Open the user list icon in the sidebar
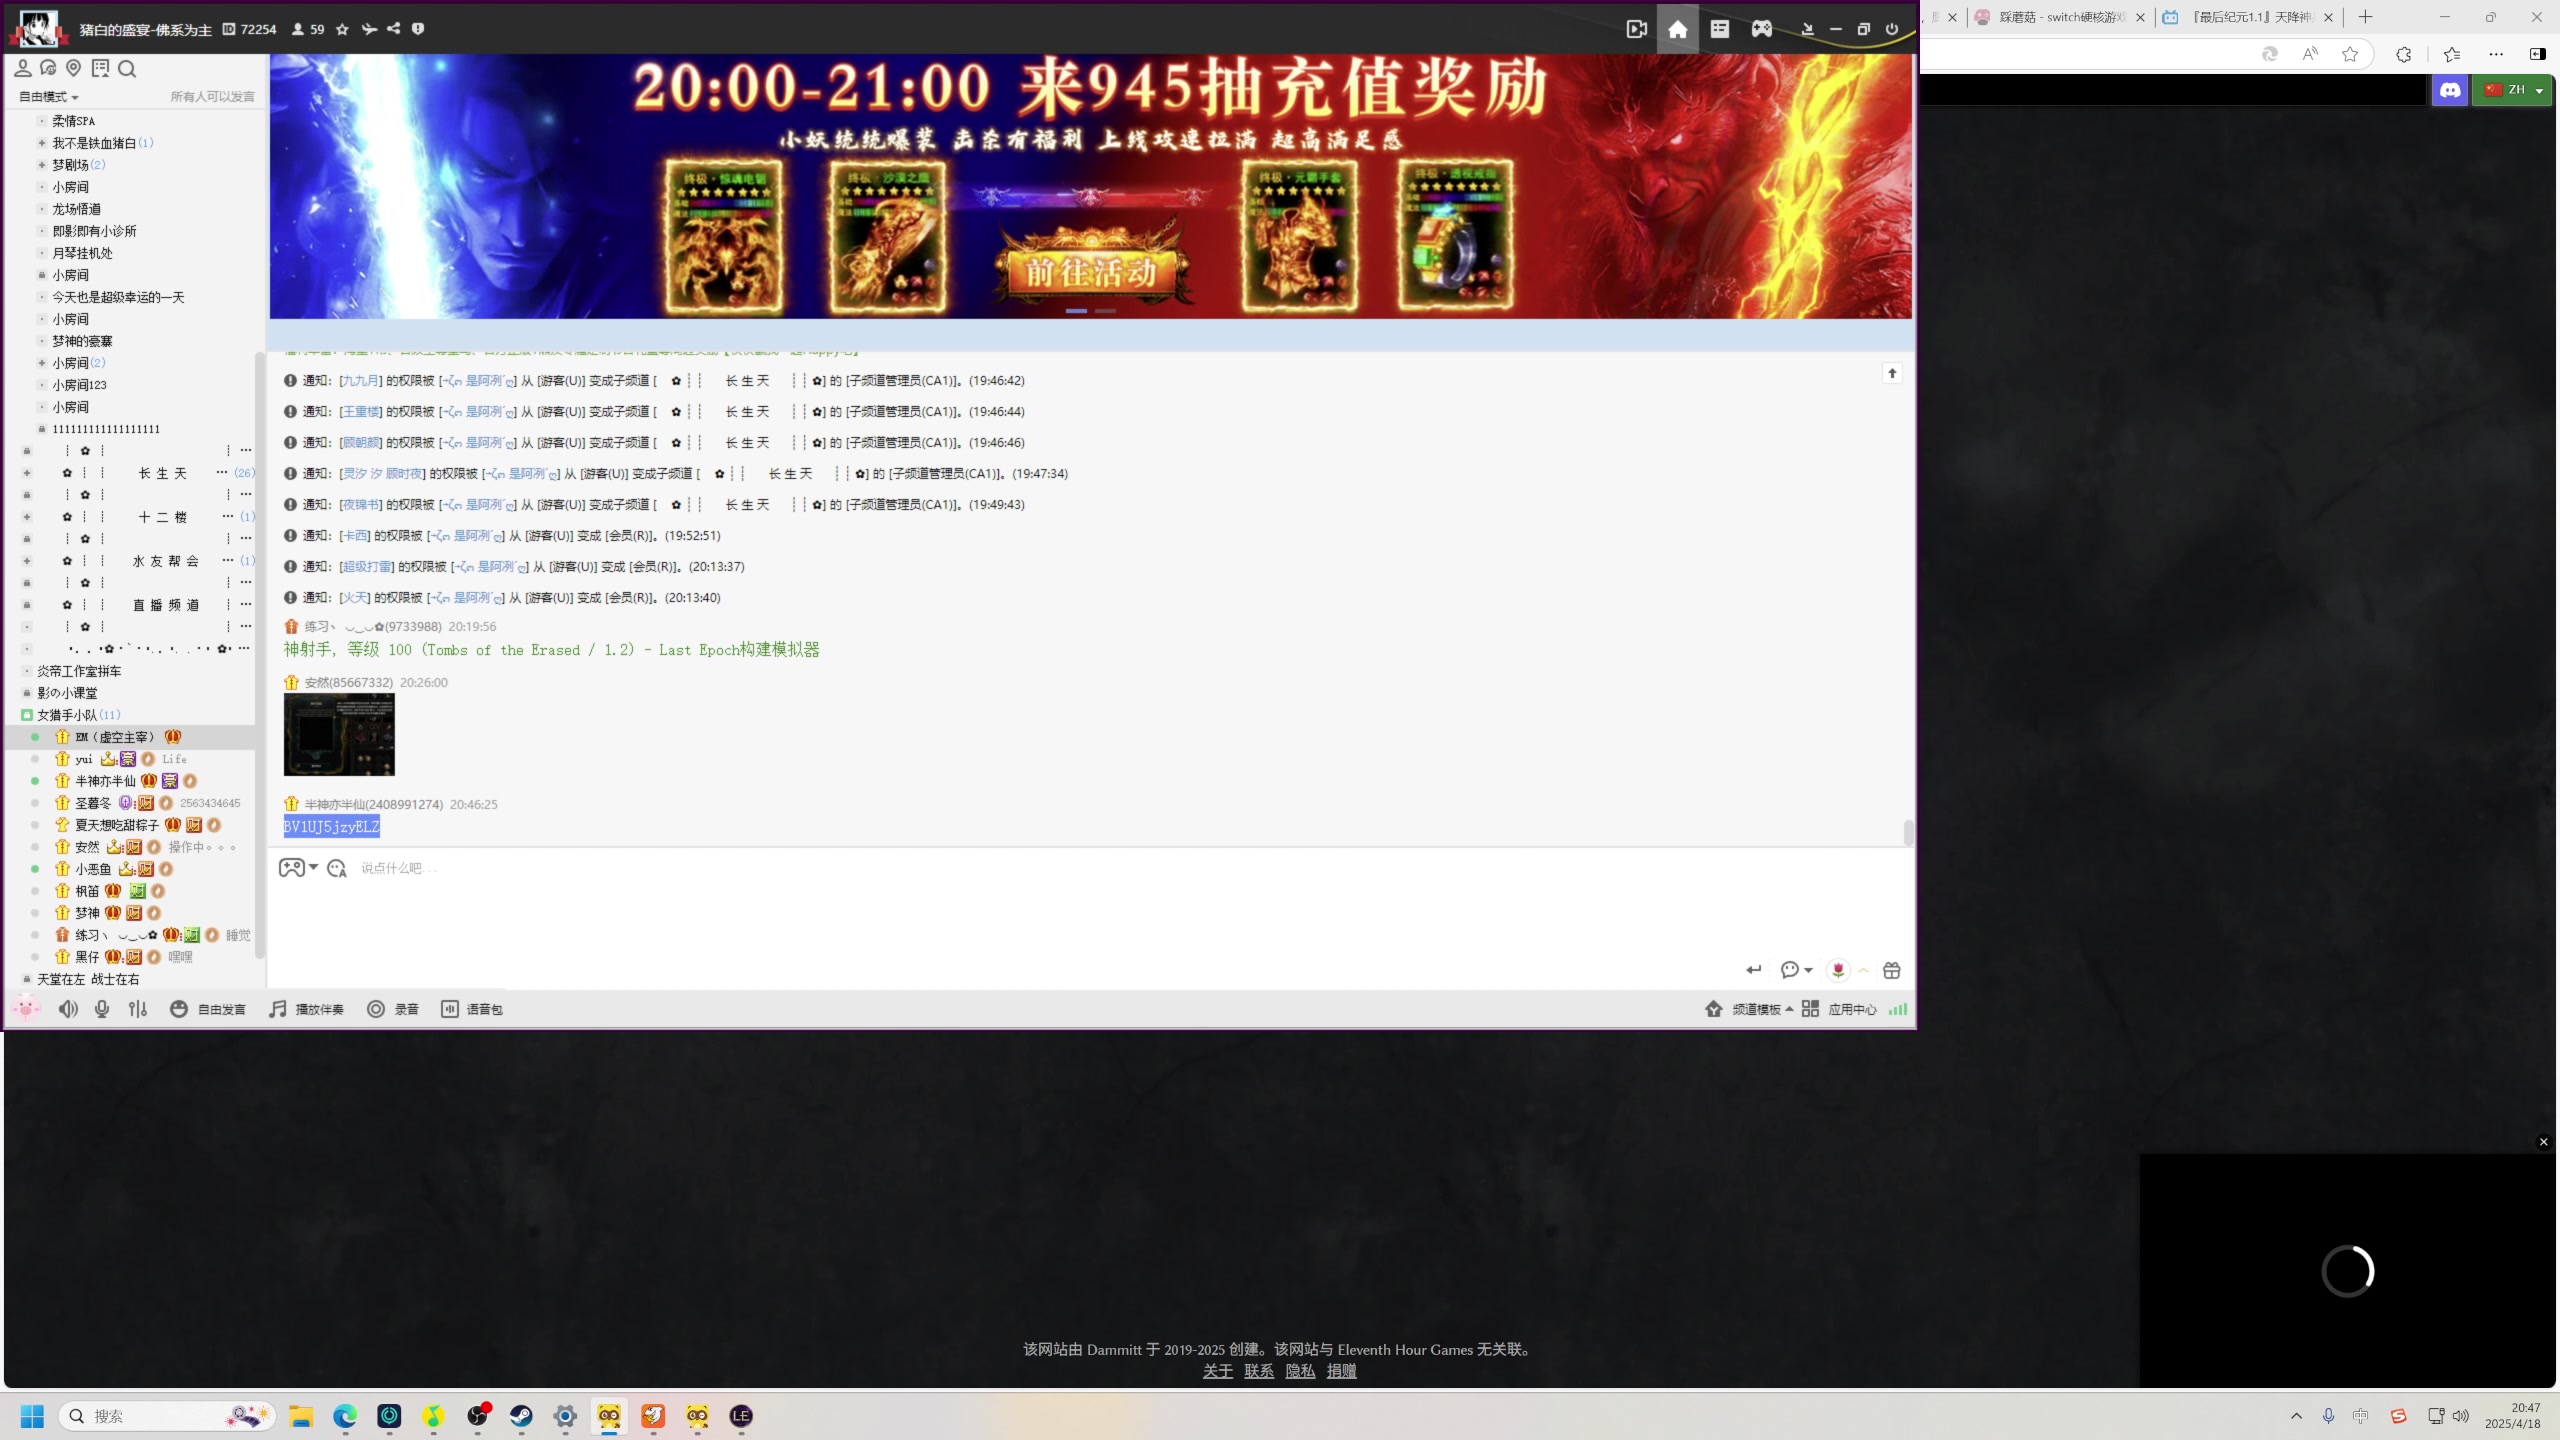This screenshot has width=2560, height=1440. point(22,68)
